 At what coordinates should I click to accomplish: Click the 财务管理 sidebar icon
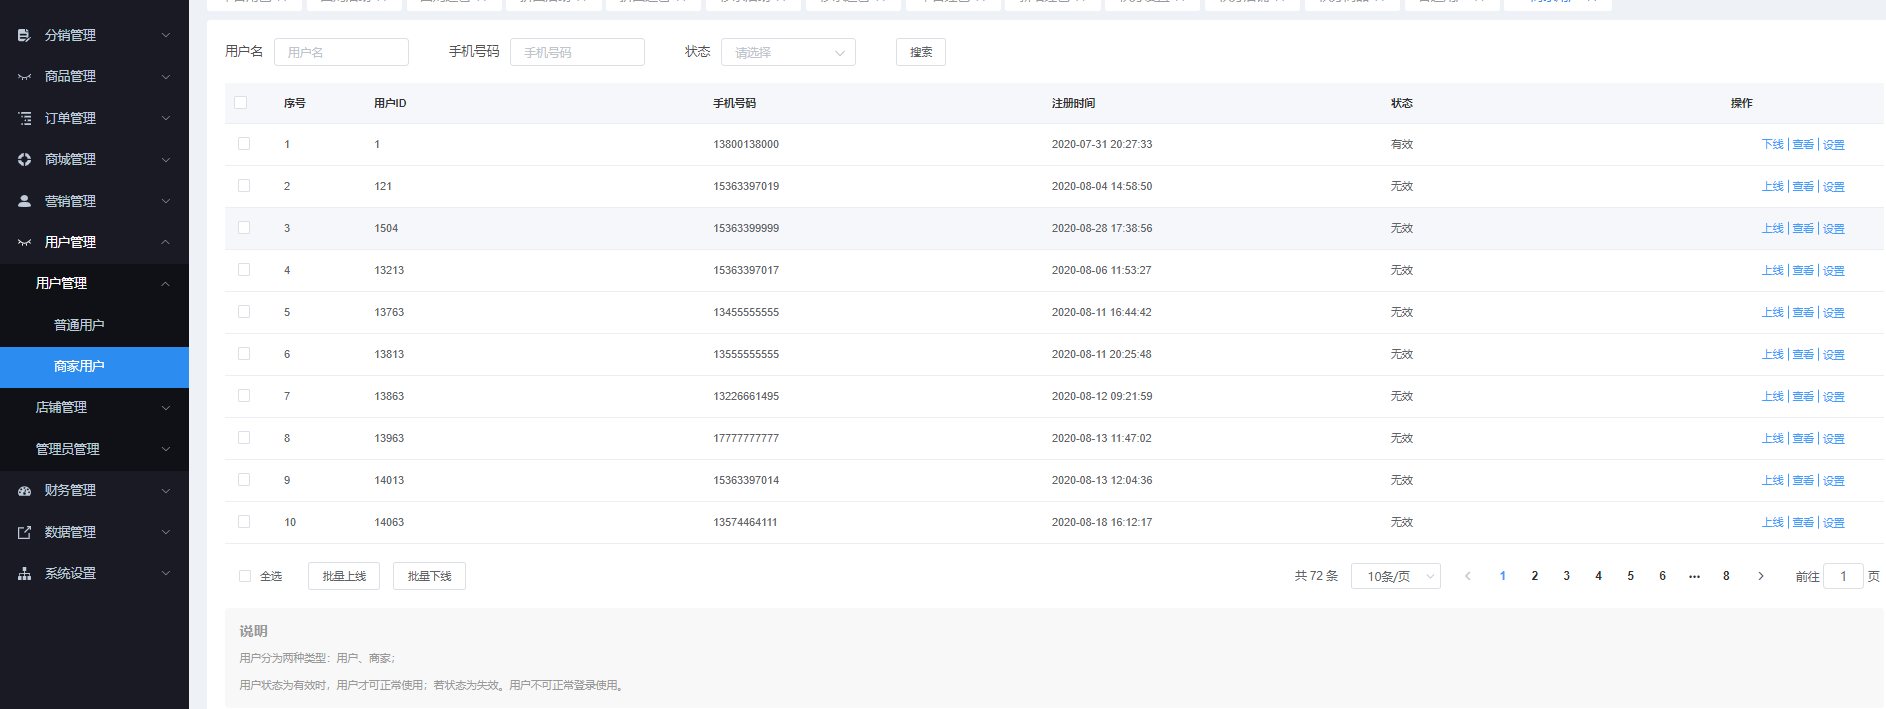pos(24,491)
